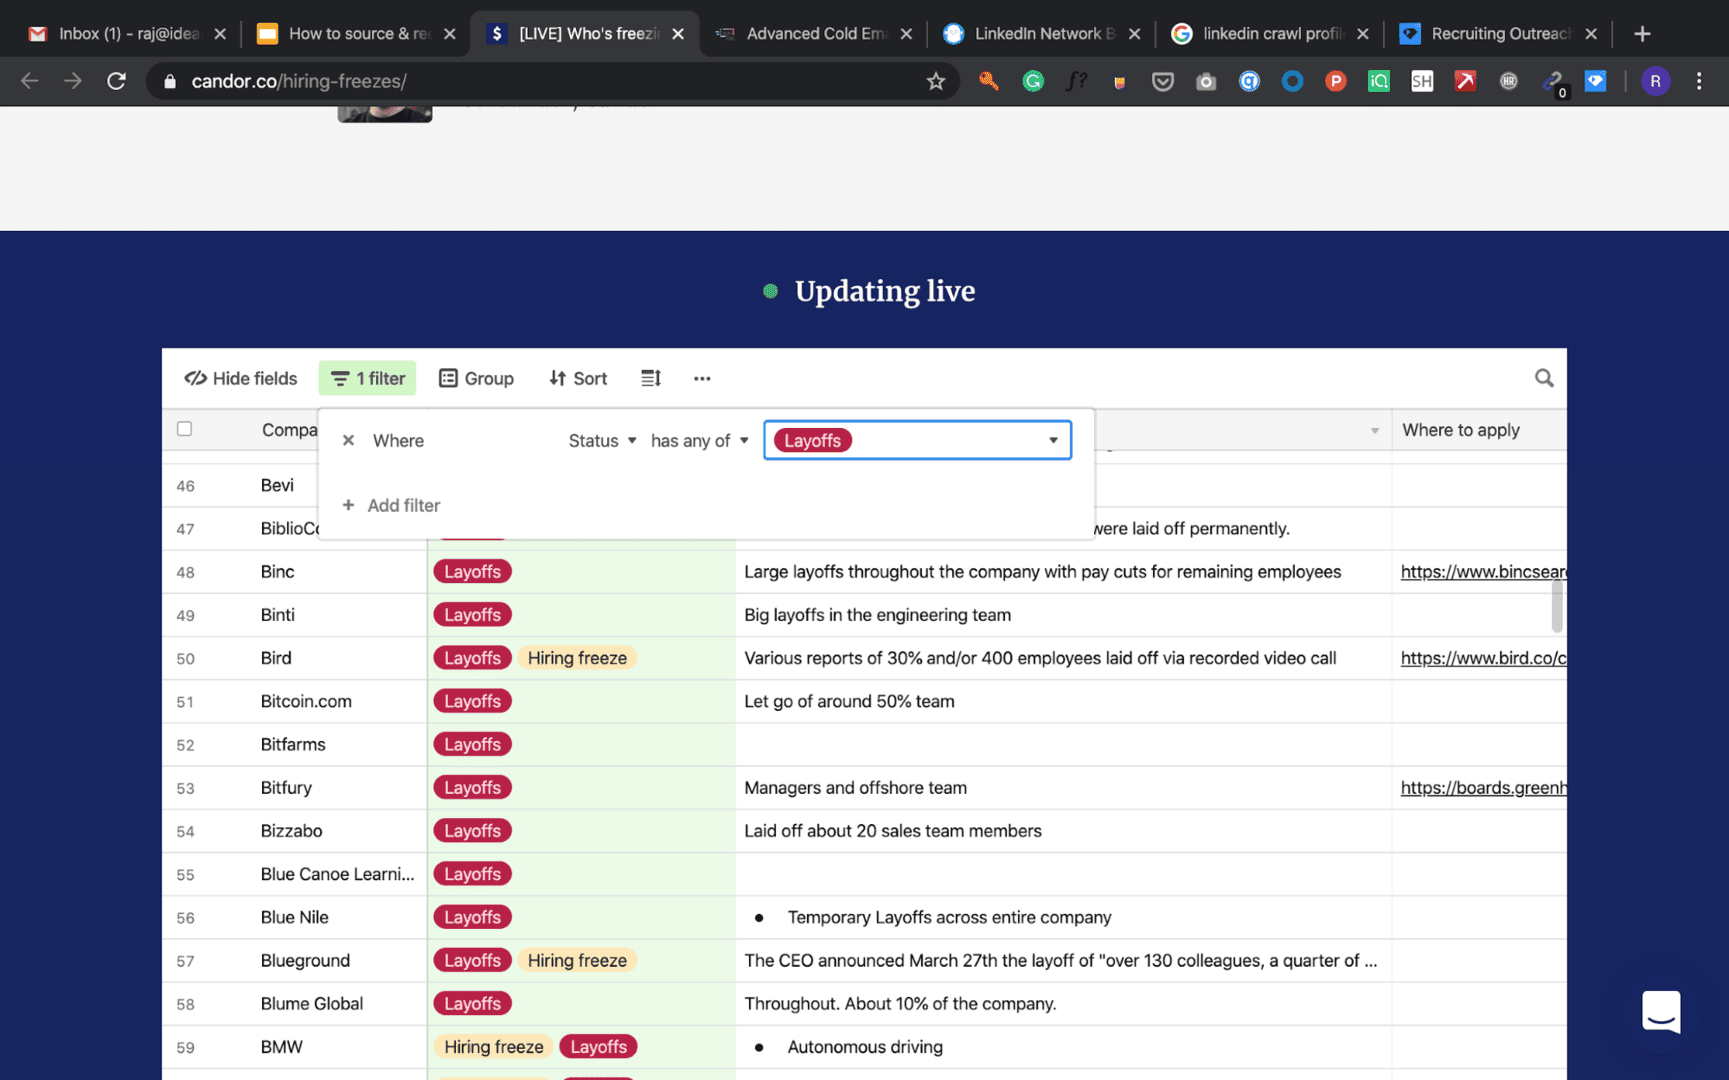Expand the Layoffs value selector dropdown
The height and width of the screenshot is (1080, 1729).
(1053, 440)
